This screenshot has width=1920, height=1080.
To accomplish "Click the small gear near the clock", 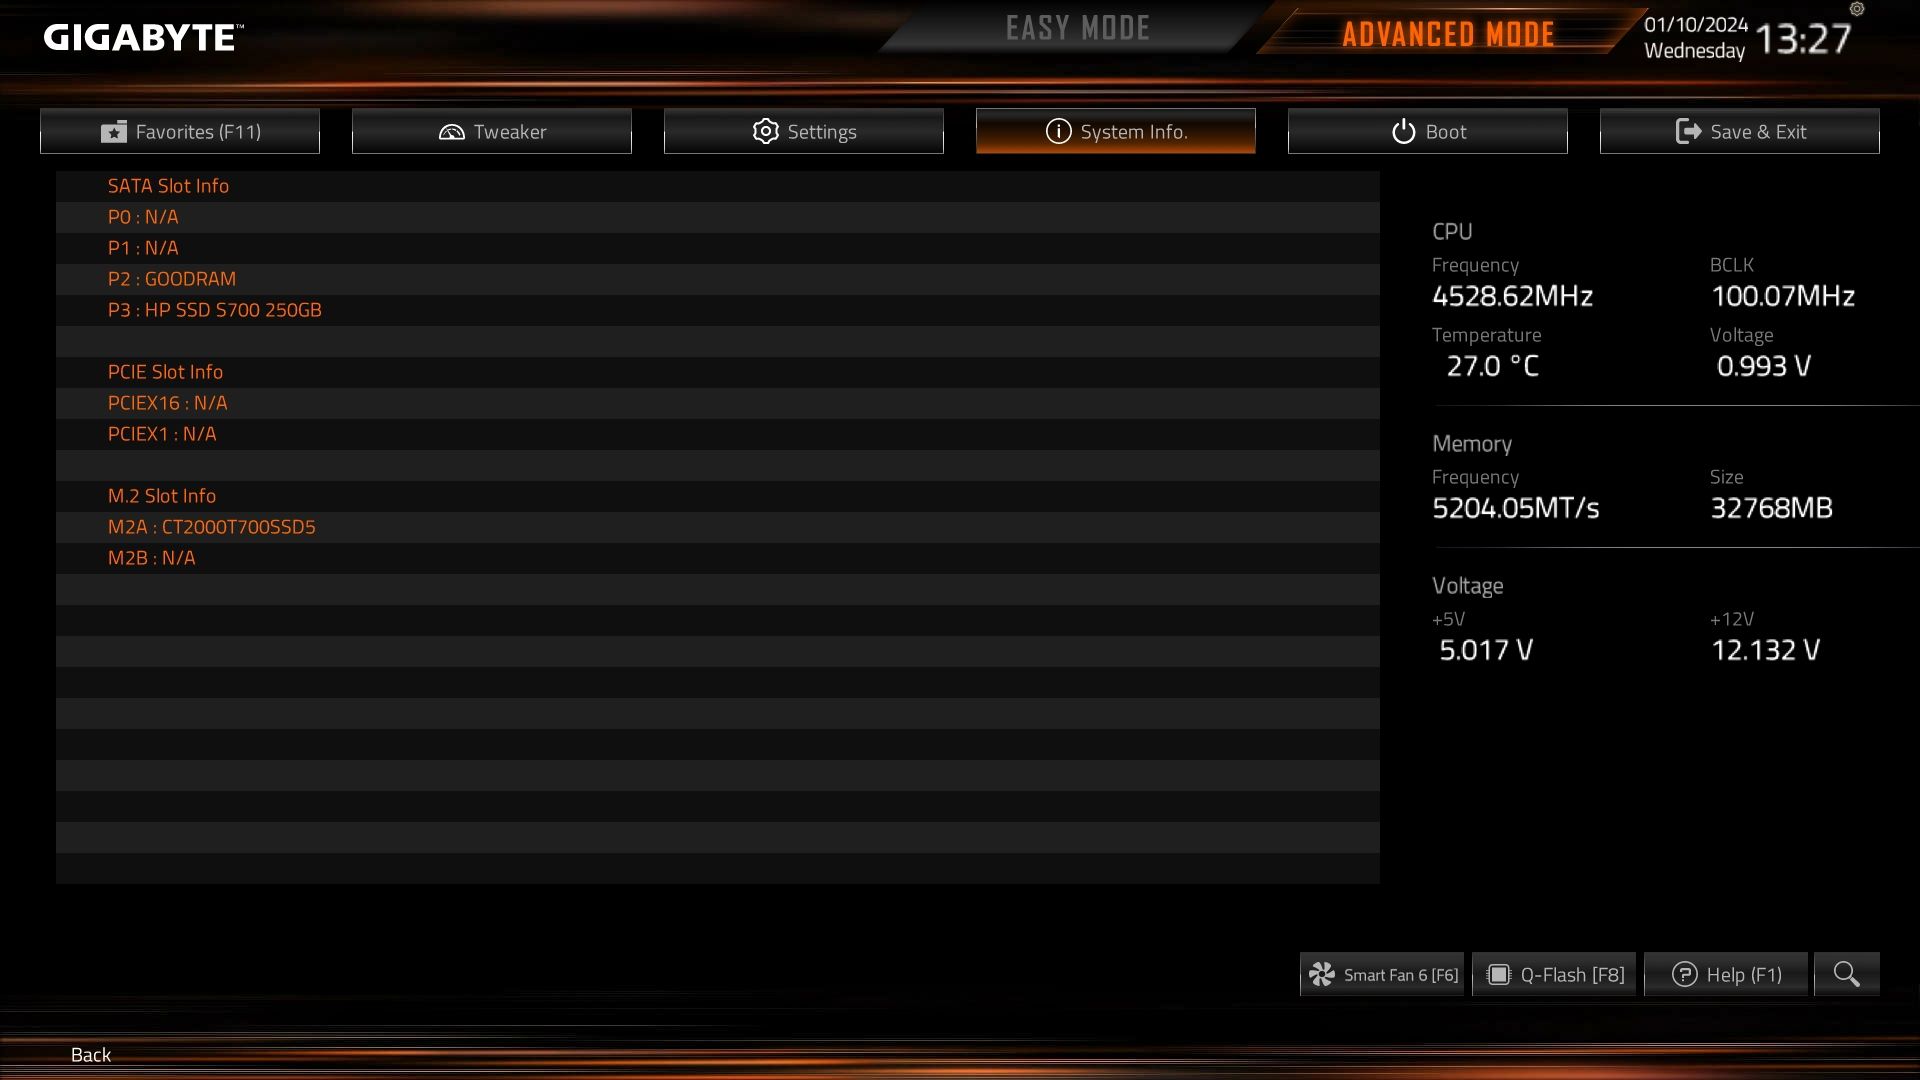I will tap(1857, 9).
